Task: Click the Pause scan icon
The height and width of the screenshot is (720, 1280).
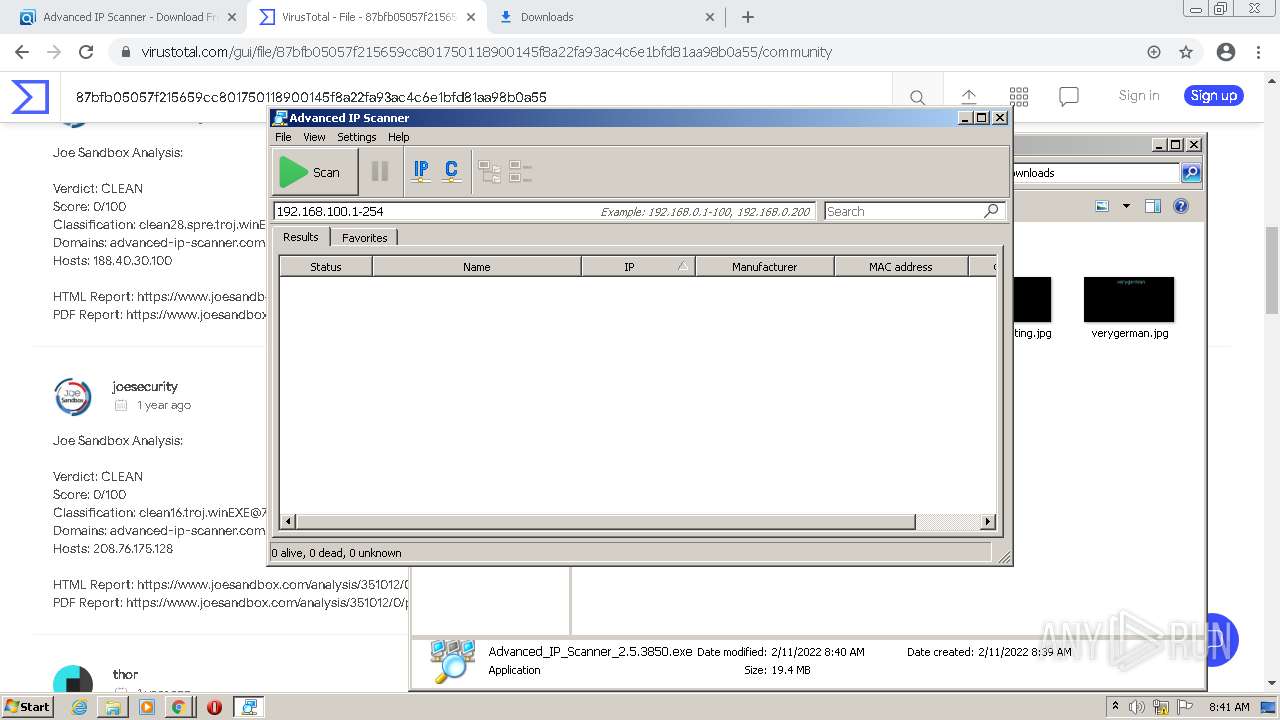Action: [380, 172]
